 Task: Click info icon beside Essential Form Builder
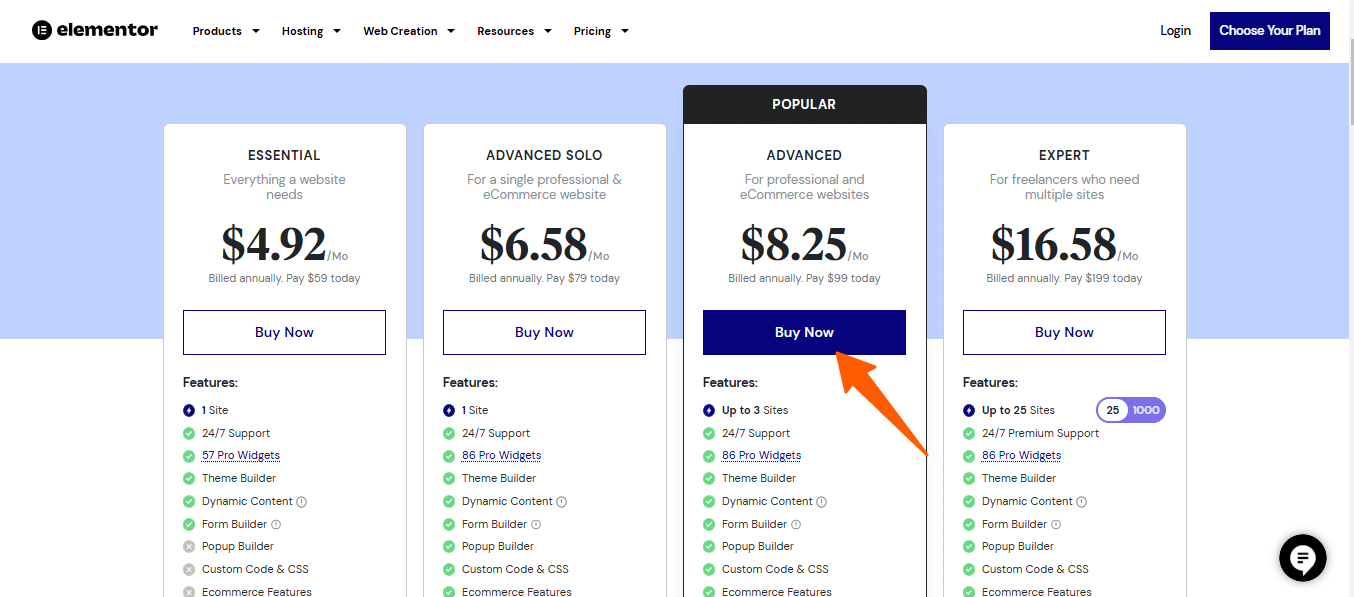tap(276, 524)
